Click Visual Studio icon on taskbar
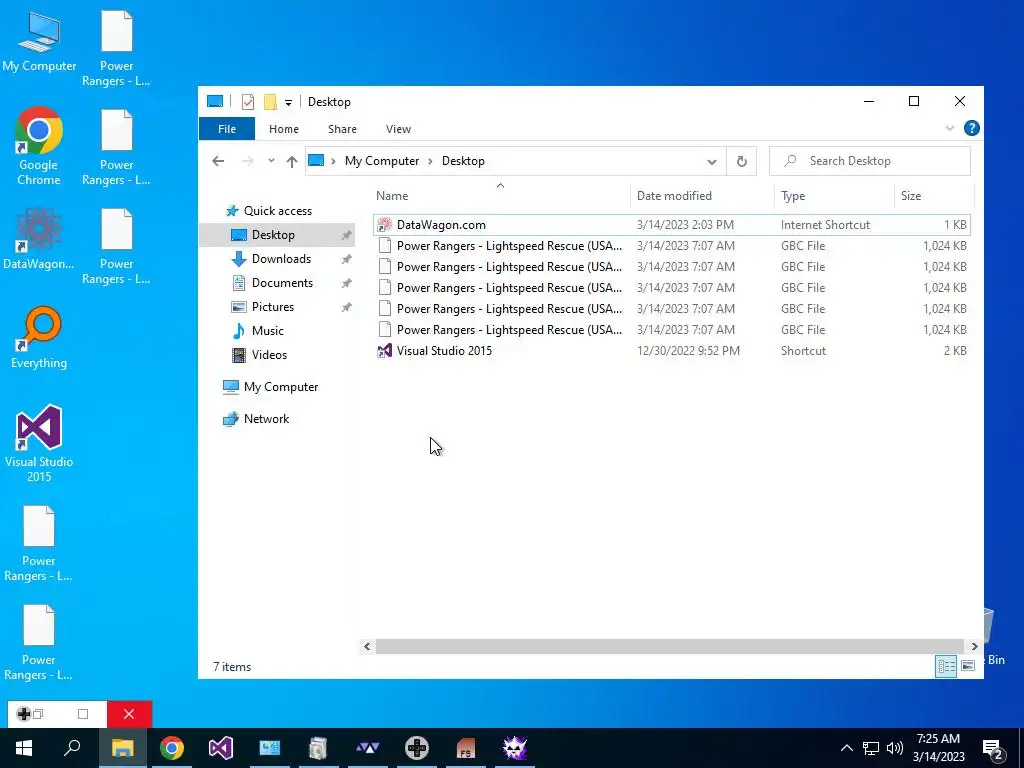 coord(221,748)
